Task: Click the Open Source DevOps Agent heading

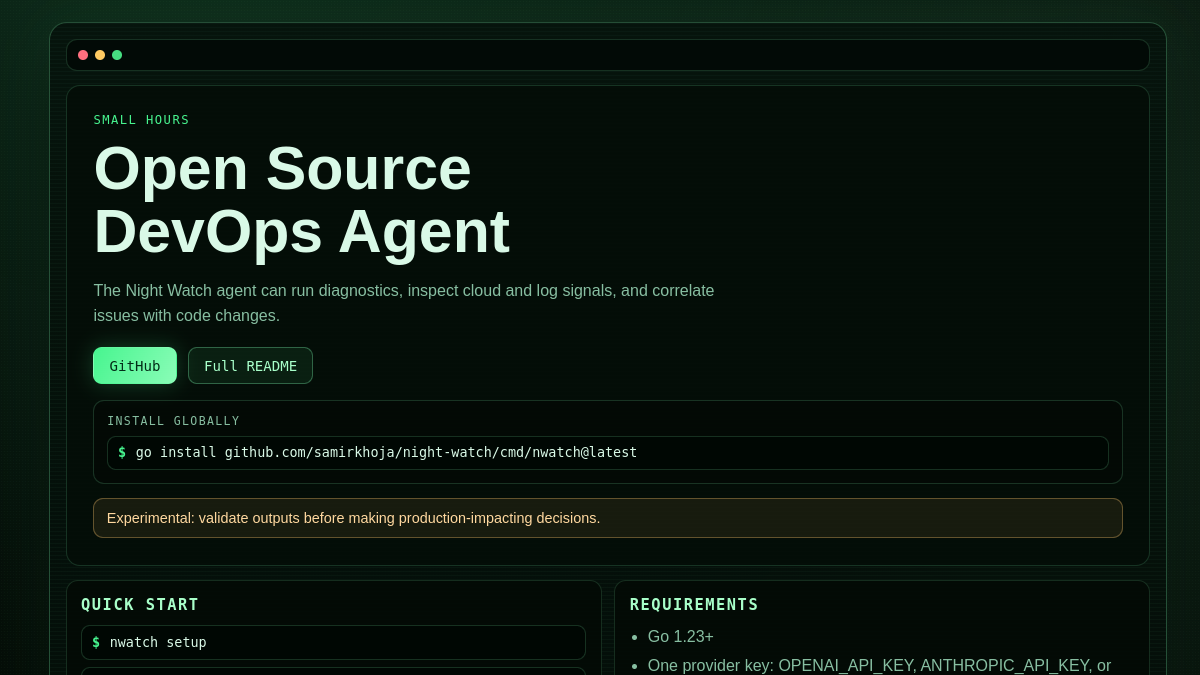Action: [x=302, y=200]
